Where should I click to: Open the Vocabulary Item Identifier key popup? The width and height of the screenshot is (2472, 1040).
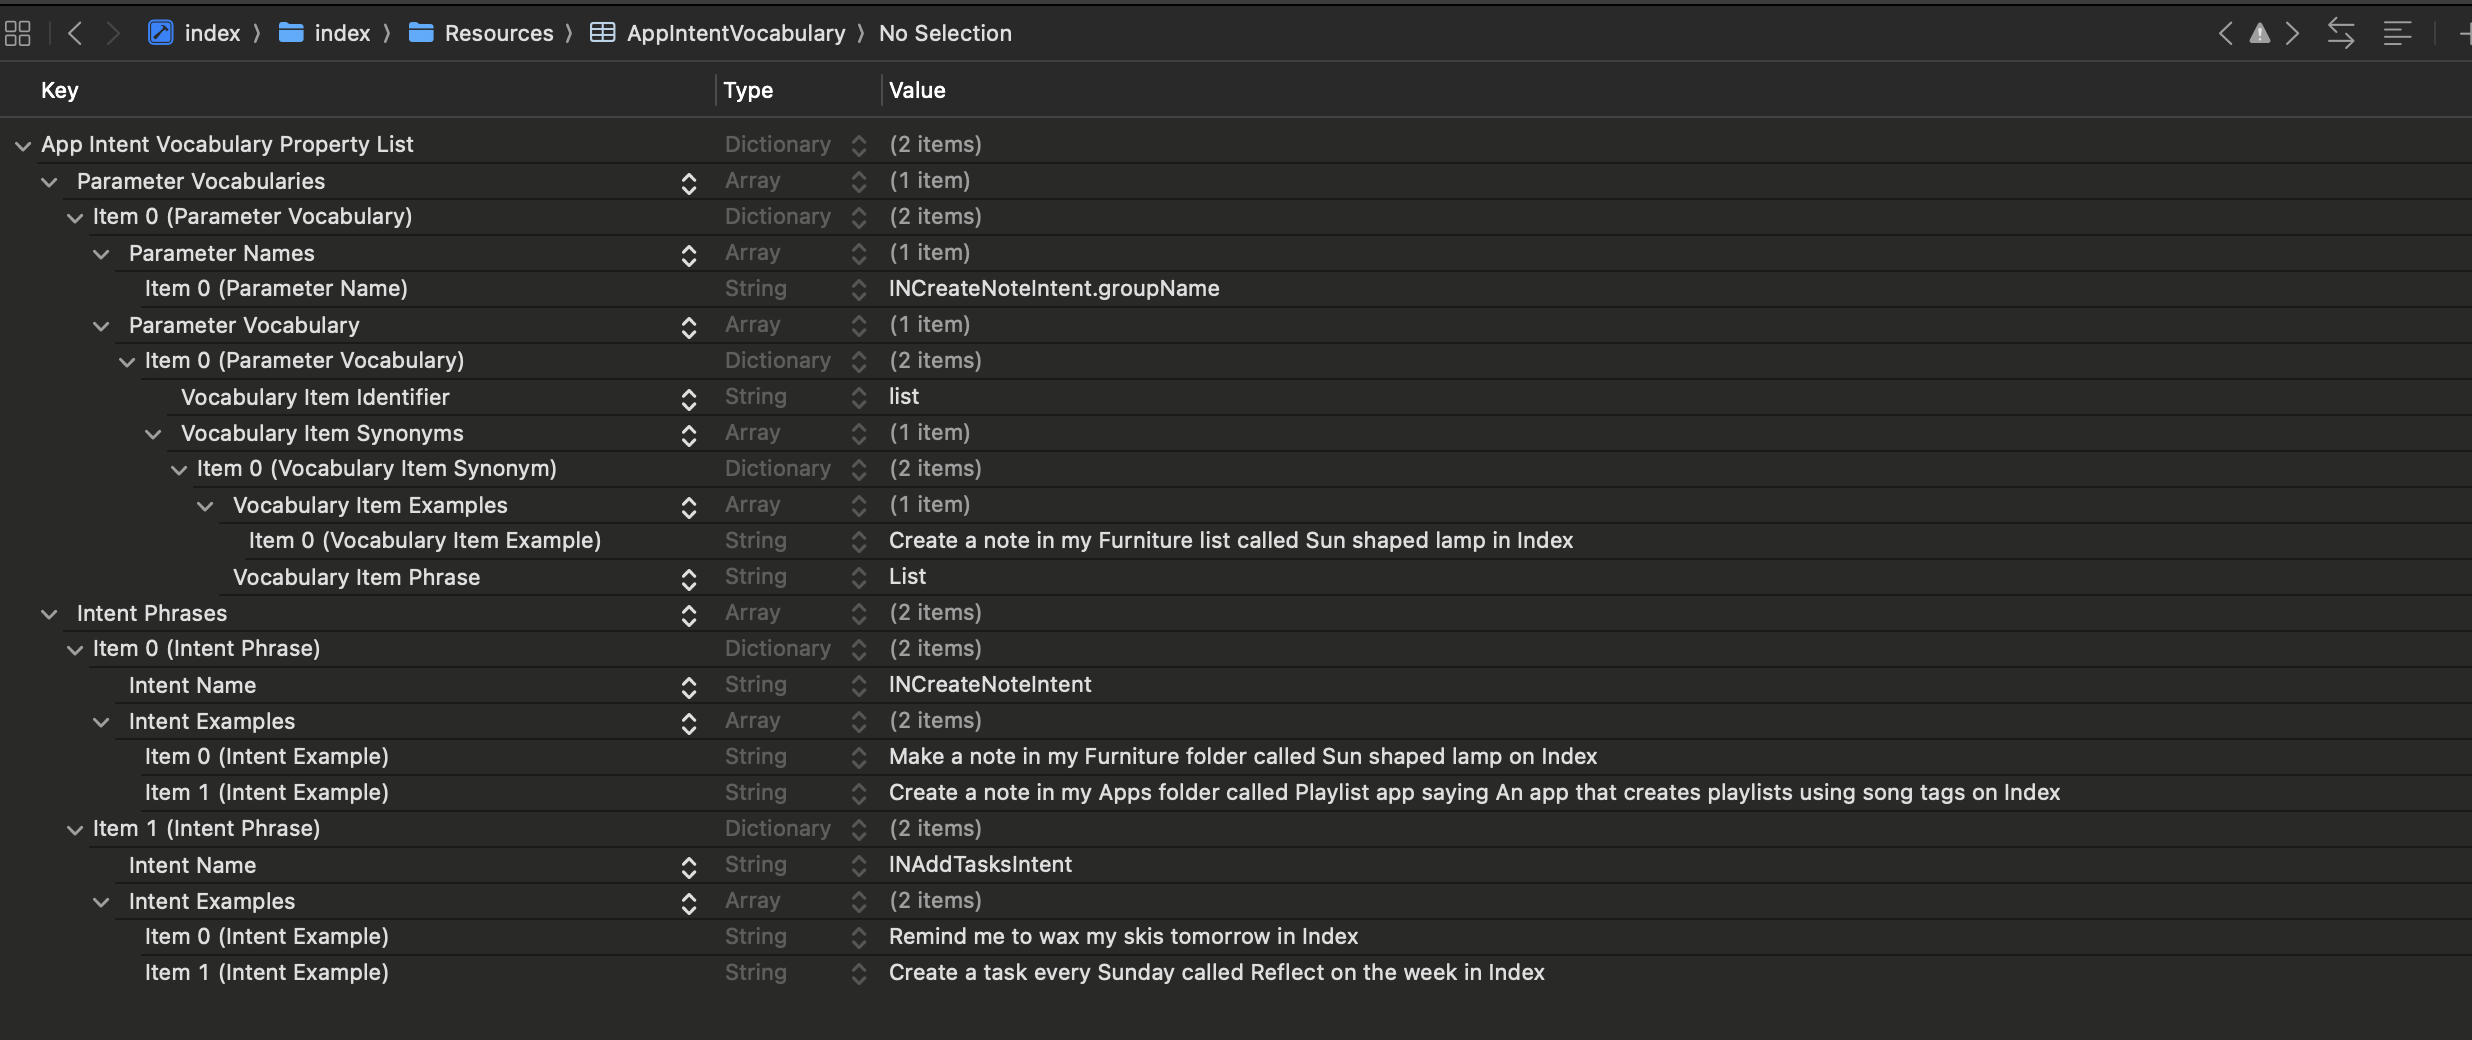pyautogui.click(x=689, y=399)
